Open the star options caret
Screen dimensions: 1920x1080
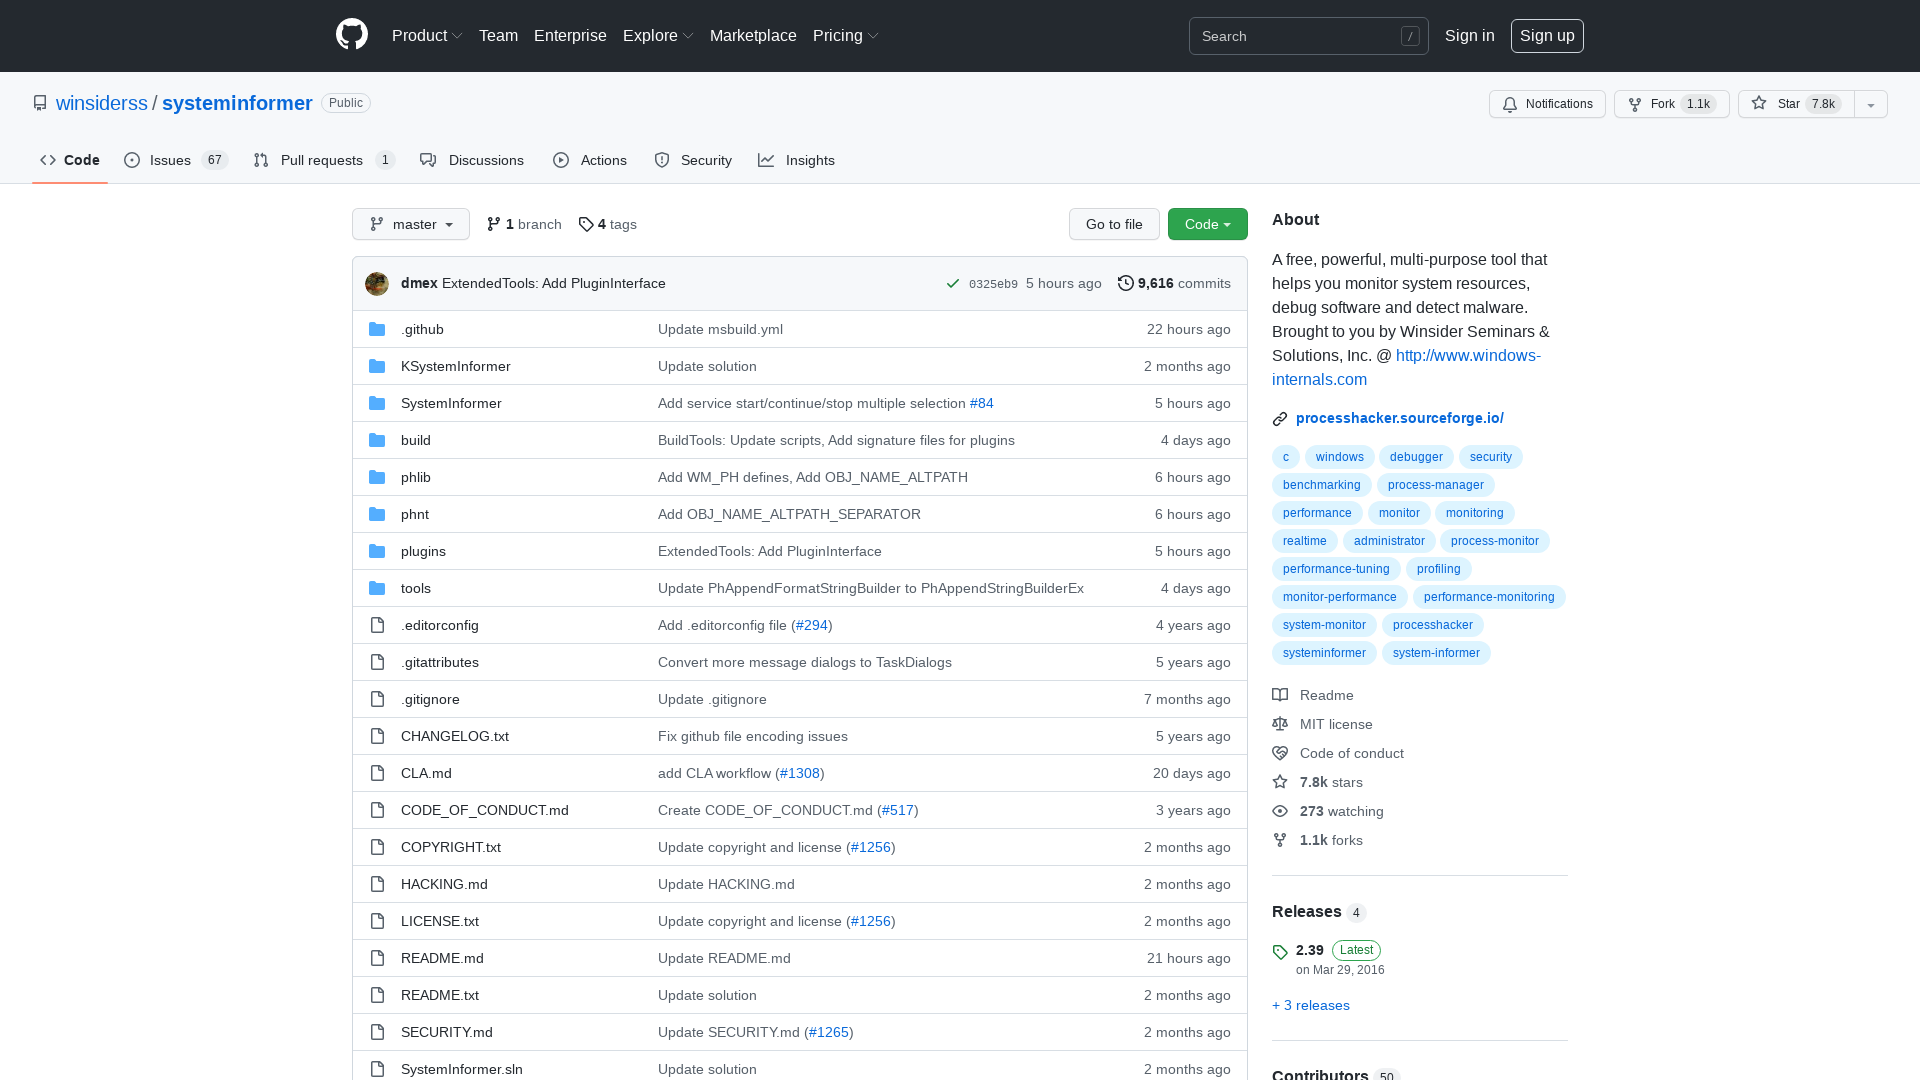point(1870,104)
